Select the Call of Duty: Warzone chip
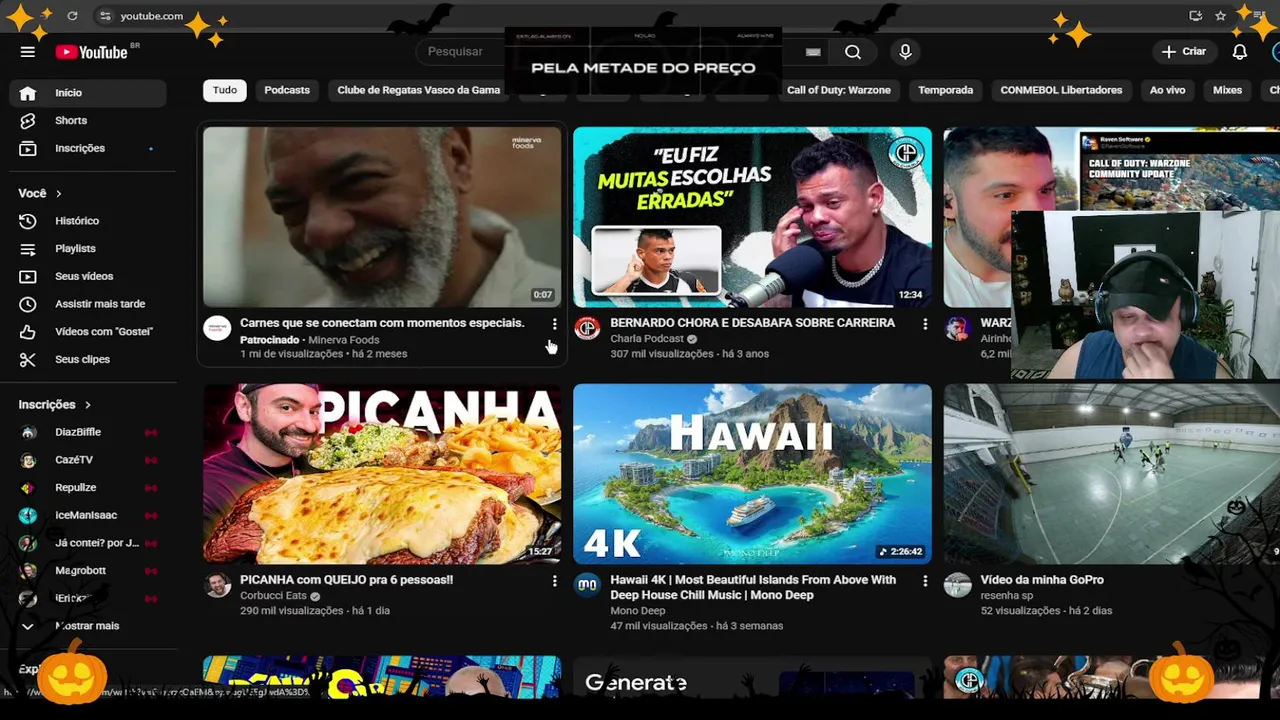 point(838,90)
